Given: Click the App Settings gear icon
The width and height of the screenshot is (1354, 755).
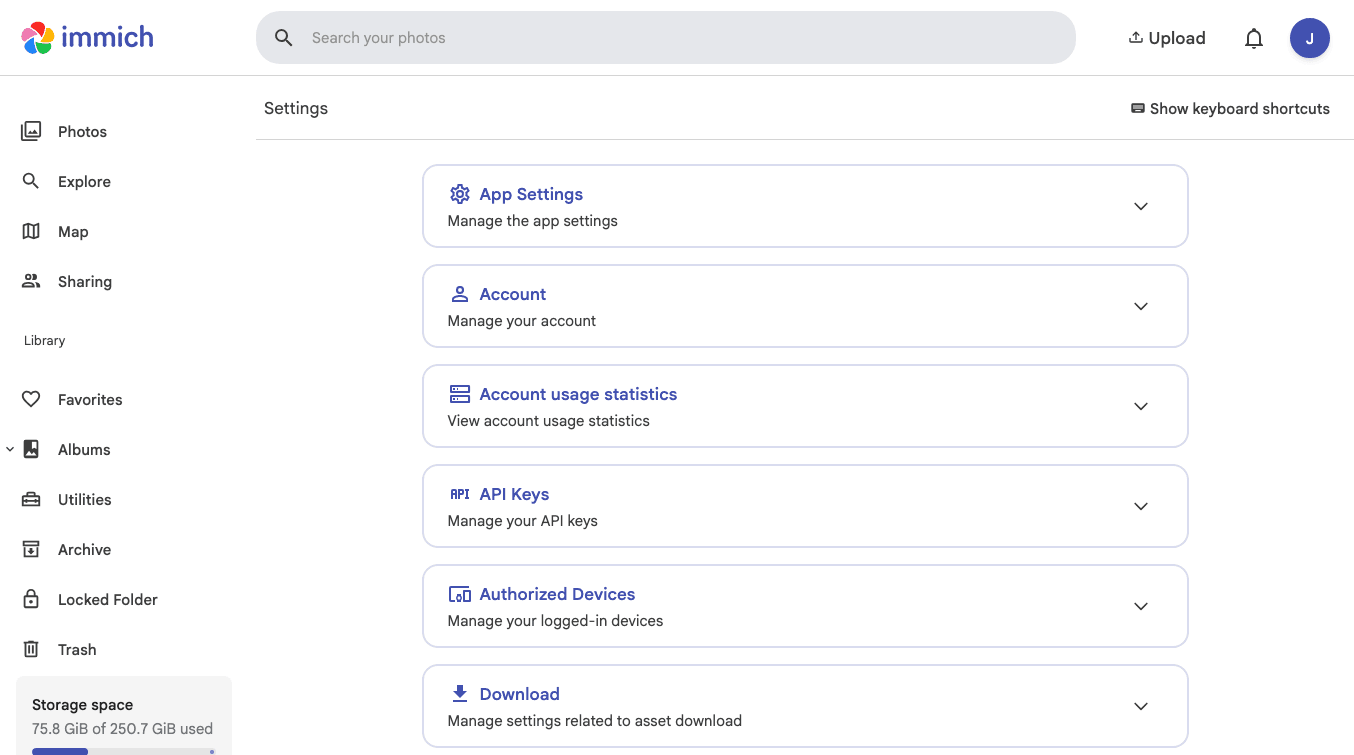Looking at the screenshot, I should [x=460, y=194].
